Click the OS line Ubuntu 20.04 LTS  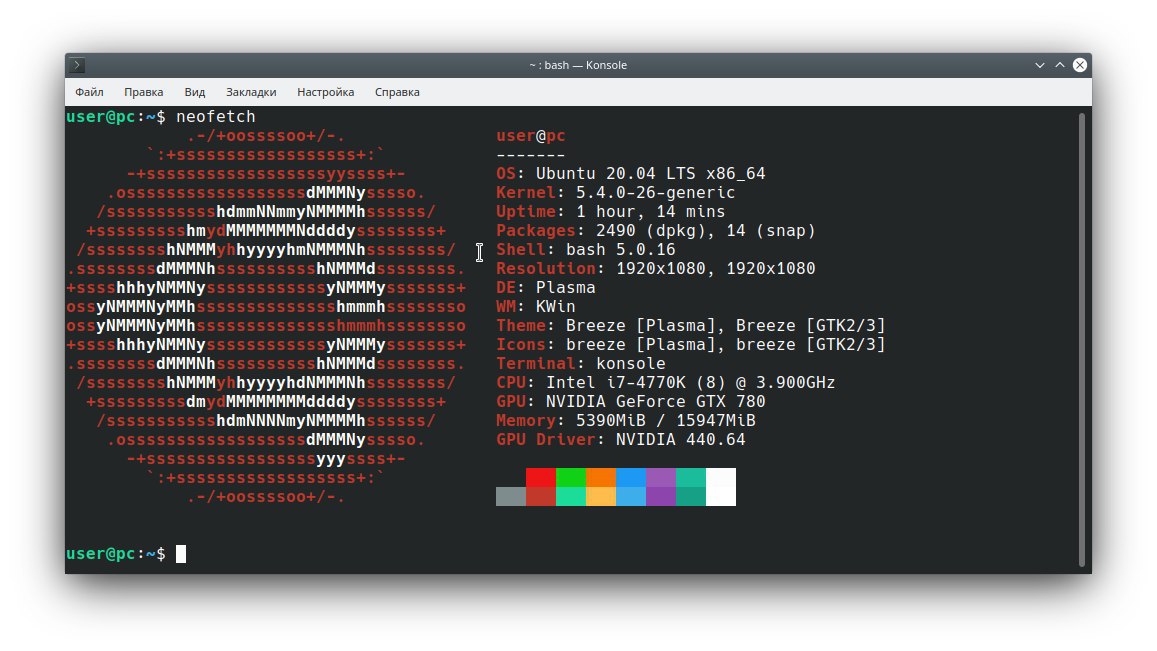point(631,173)
